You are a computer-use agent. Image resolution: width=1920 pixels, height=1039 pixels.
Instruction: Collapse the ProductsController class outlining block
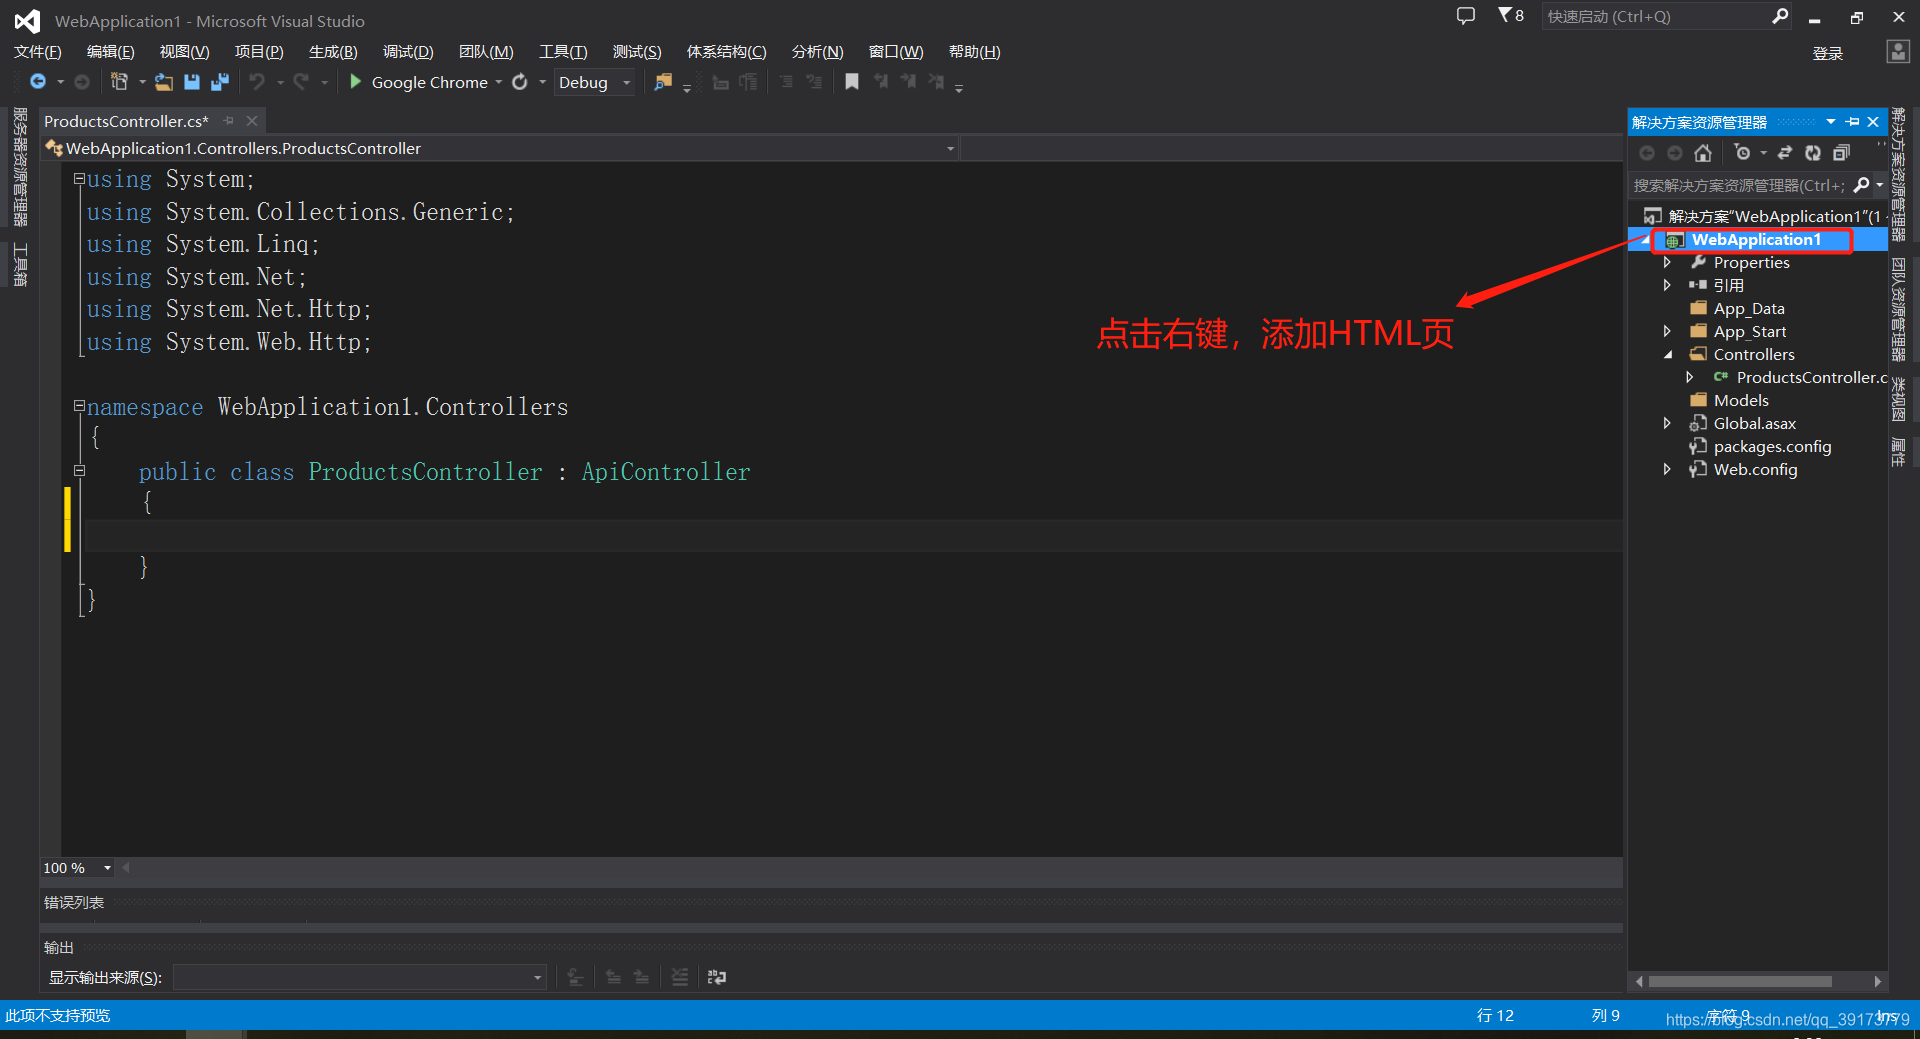pos(79,471)
